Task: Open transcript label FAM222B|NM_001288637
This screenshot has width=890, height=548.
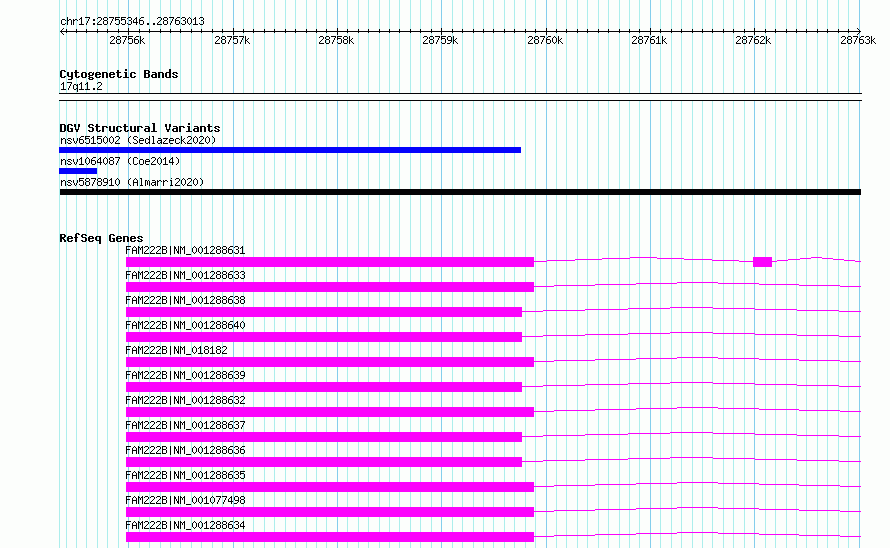Action: (x=185, y=425)
